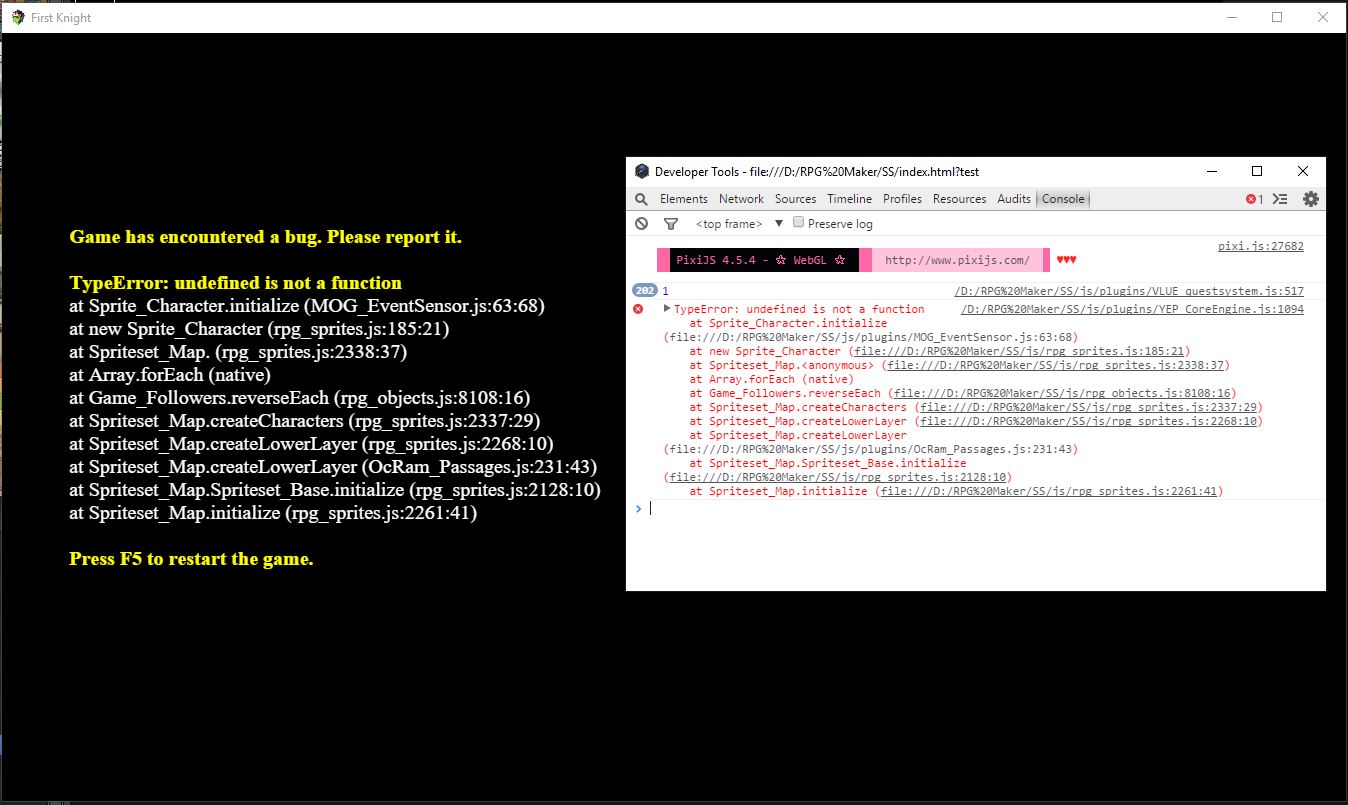Click the yellow 'Press F5 to restart the game.' text
The image size is (1348, 805).
coord(191,559)
